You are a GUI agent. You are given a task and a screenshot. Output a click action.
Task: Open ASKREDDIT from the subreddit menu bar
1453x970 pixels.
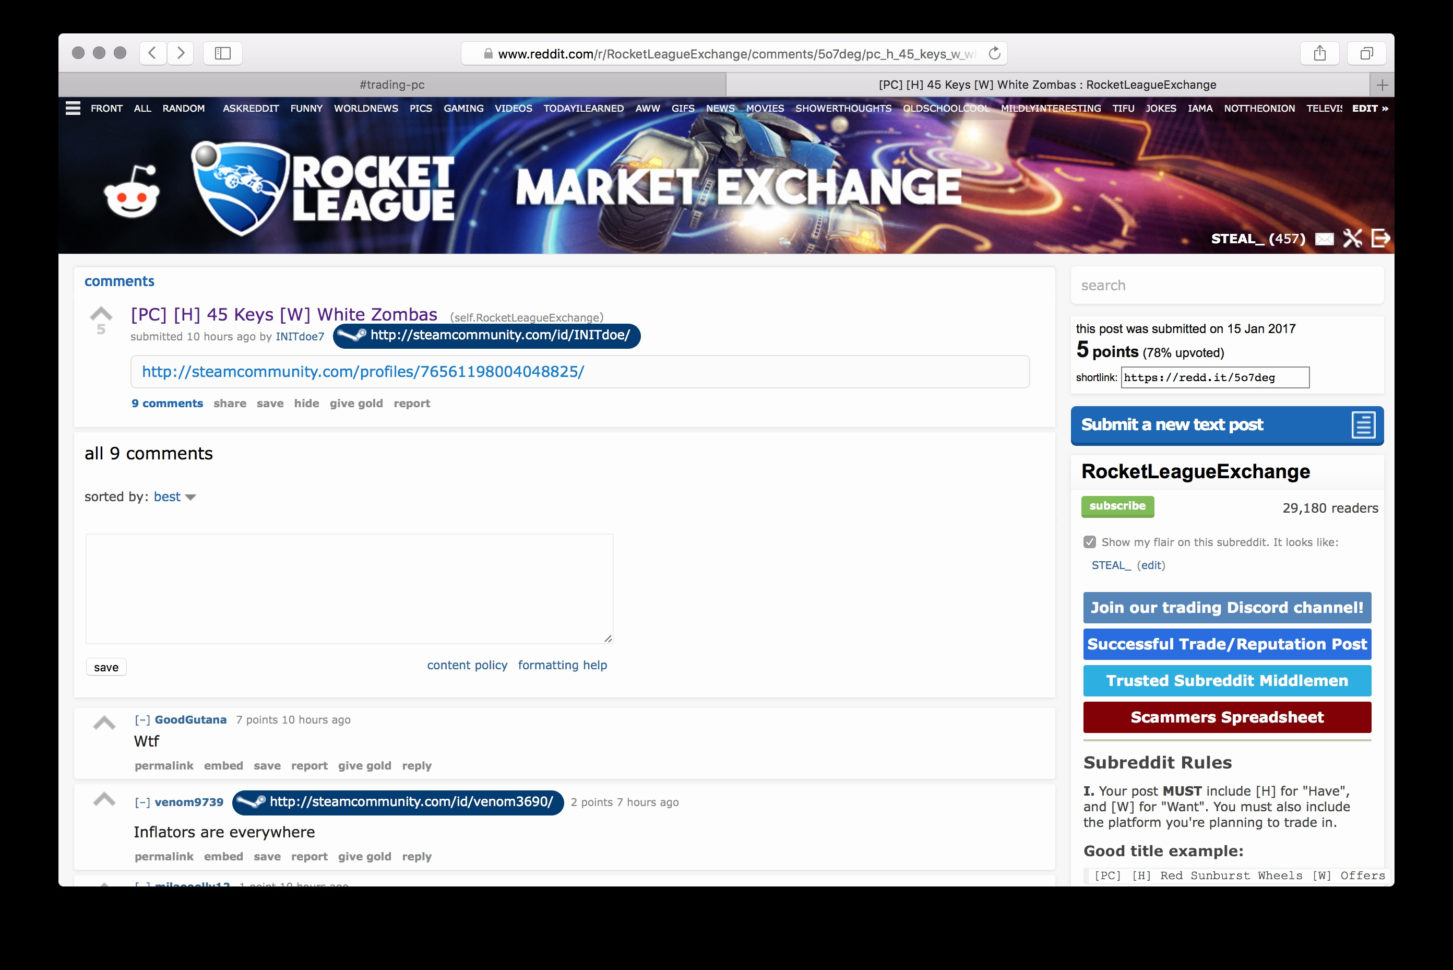click(x=250, y=108)
